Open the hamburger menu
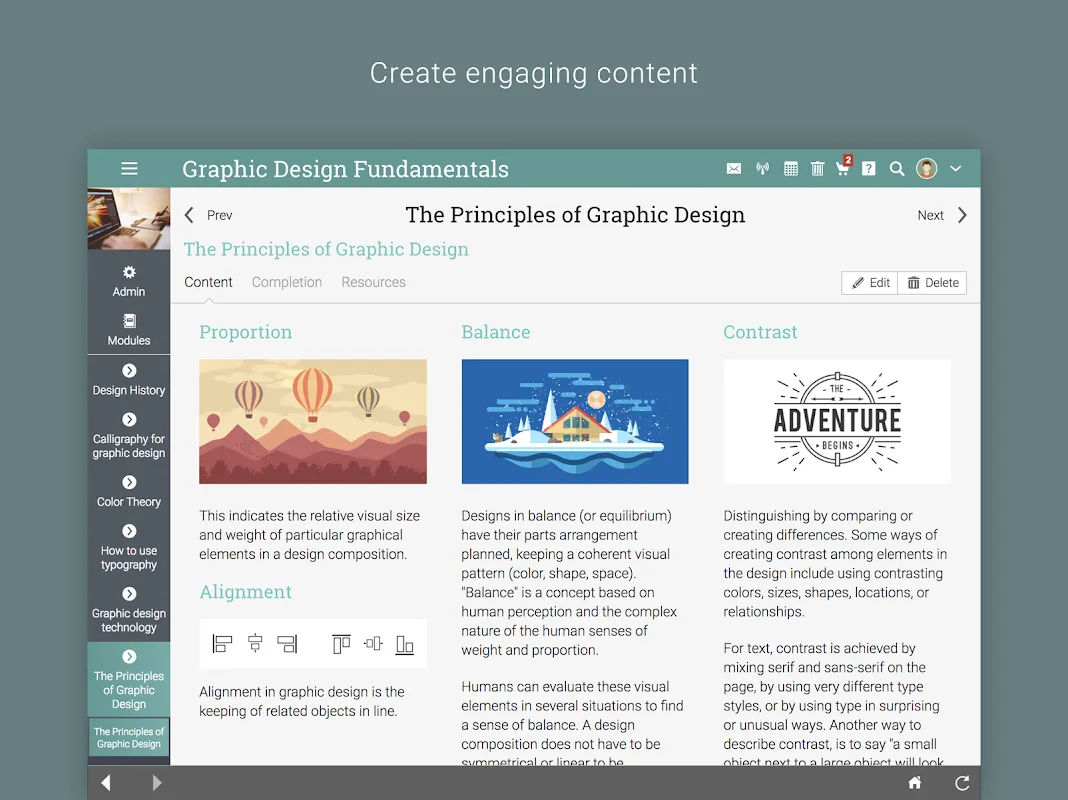 tap(129, 169)
